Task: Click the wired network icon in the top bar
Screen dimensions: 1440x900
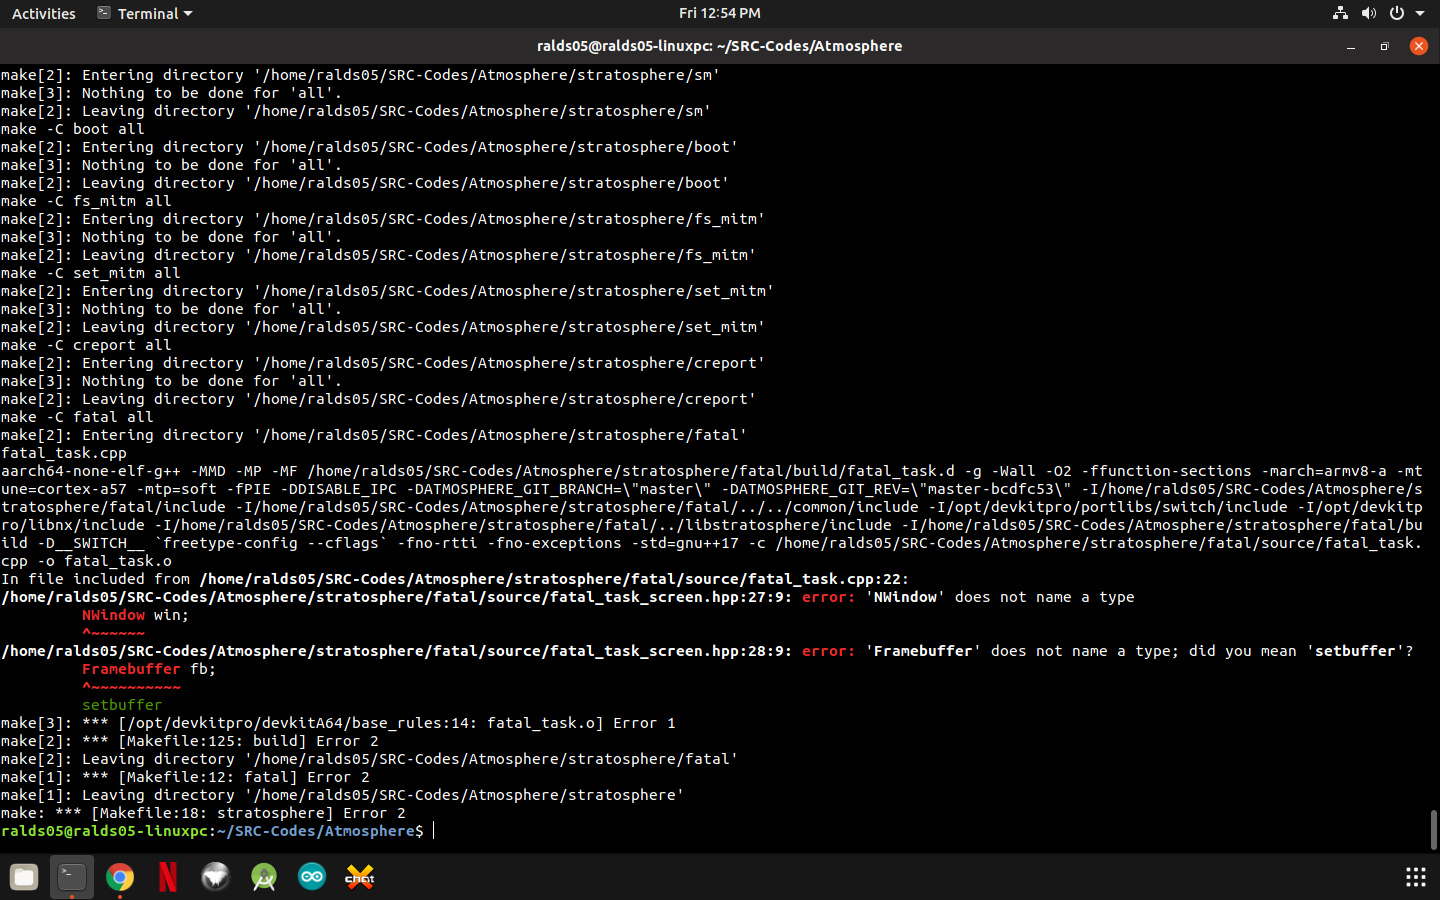Action: [x=1340, y=13]
